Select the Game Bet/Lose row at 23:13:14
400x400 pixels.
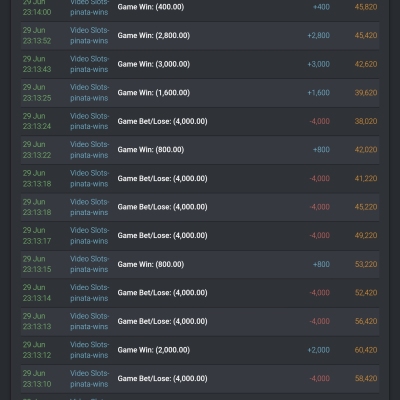pyautogui.click(x=200, y=293)
